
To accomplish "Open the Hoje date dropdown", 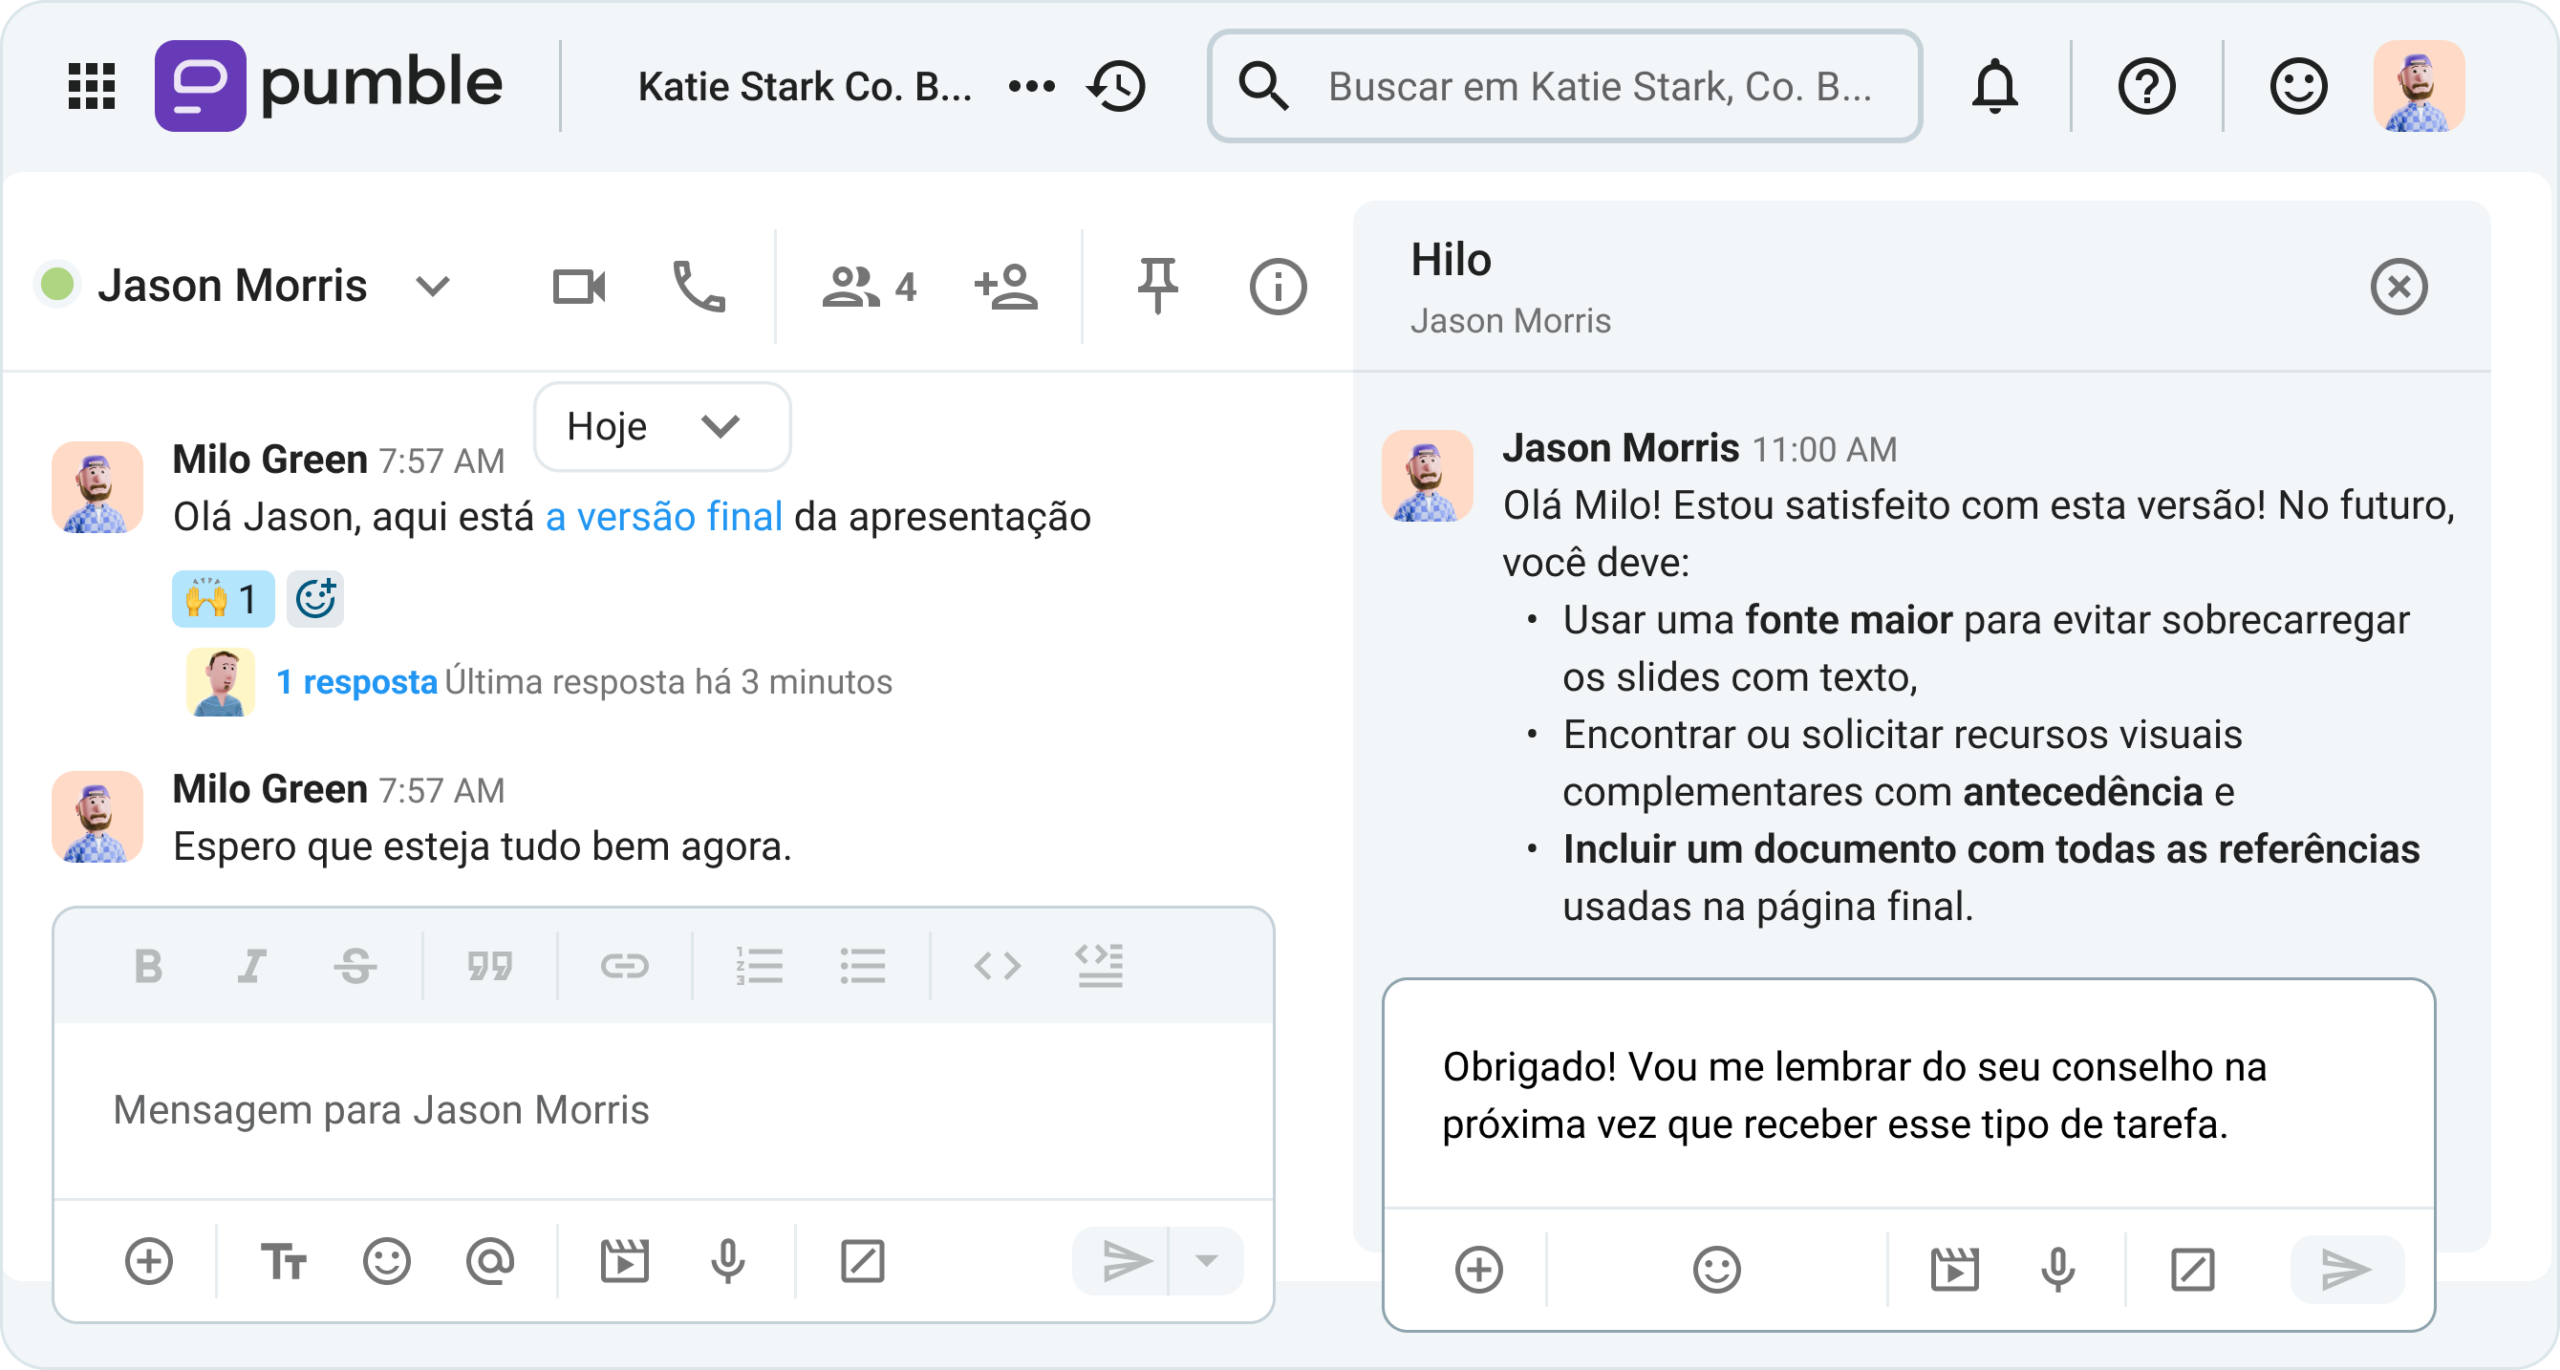I will [661, 427].
